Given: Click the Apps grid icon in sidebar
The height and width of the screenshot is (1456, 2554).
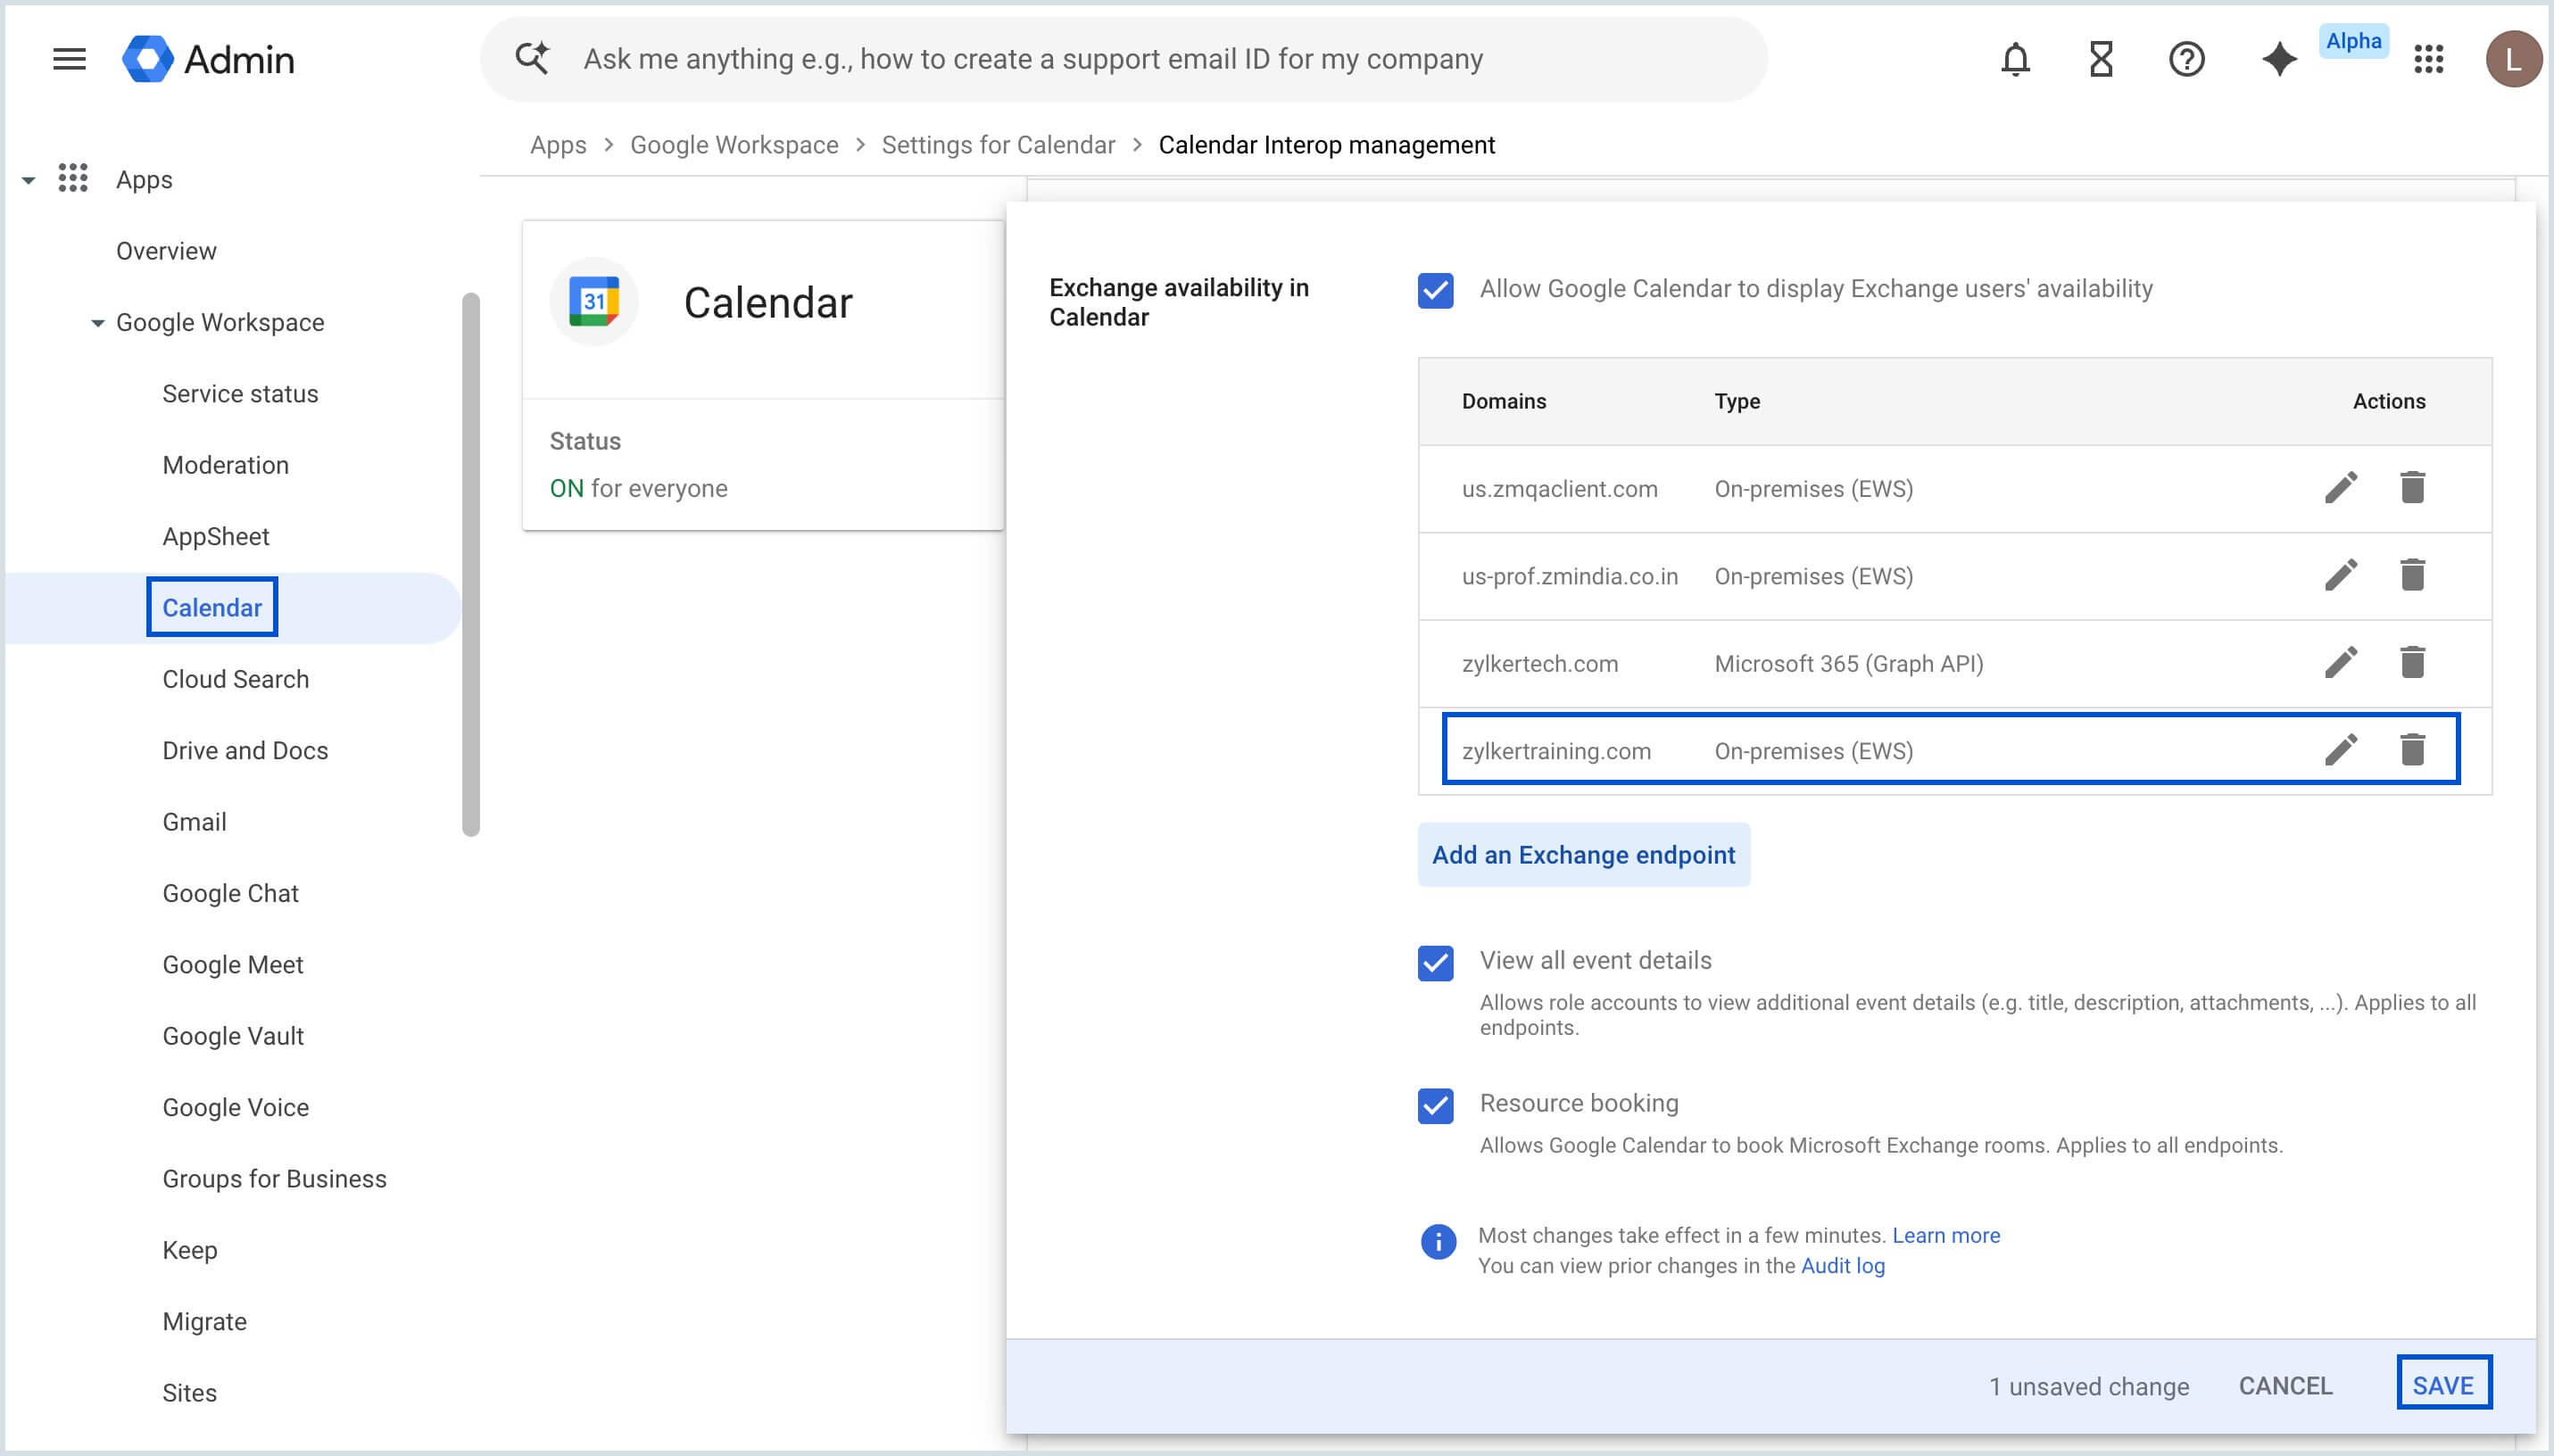Looking at the screenshot, I should point(73,178).
